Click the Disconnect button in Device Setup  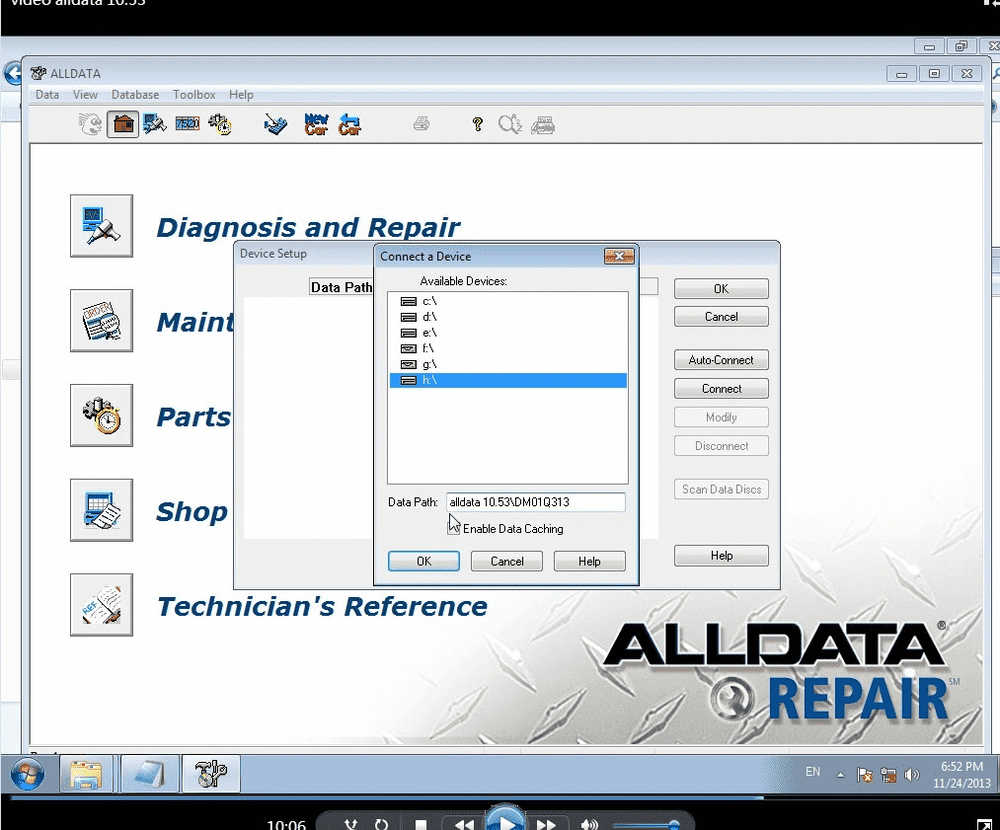(x=721, y=446)
